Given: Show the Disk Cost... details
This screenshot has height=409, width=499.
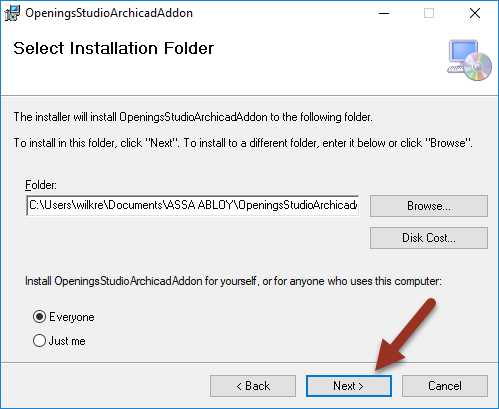Looking at the screenshot, I should [429, 238].
